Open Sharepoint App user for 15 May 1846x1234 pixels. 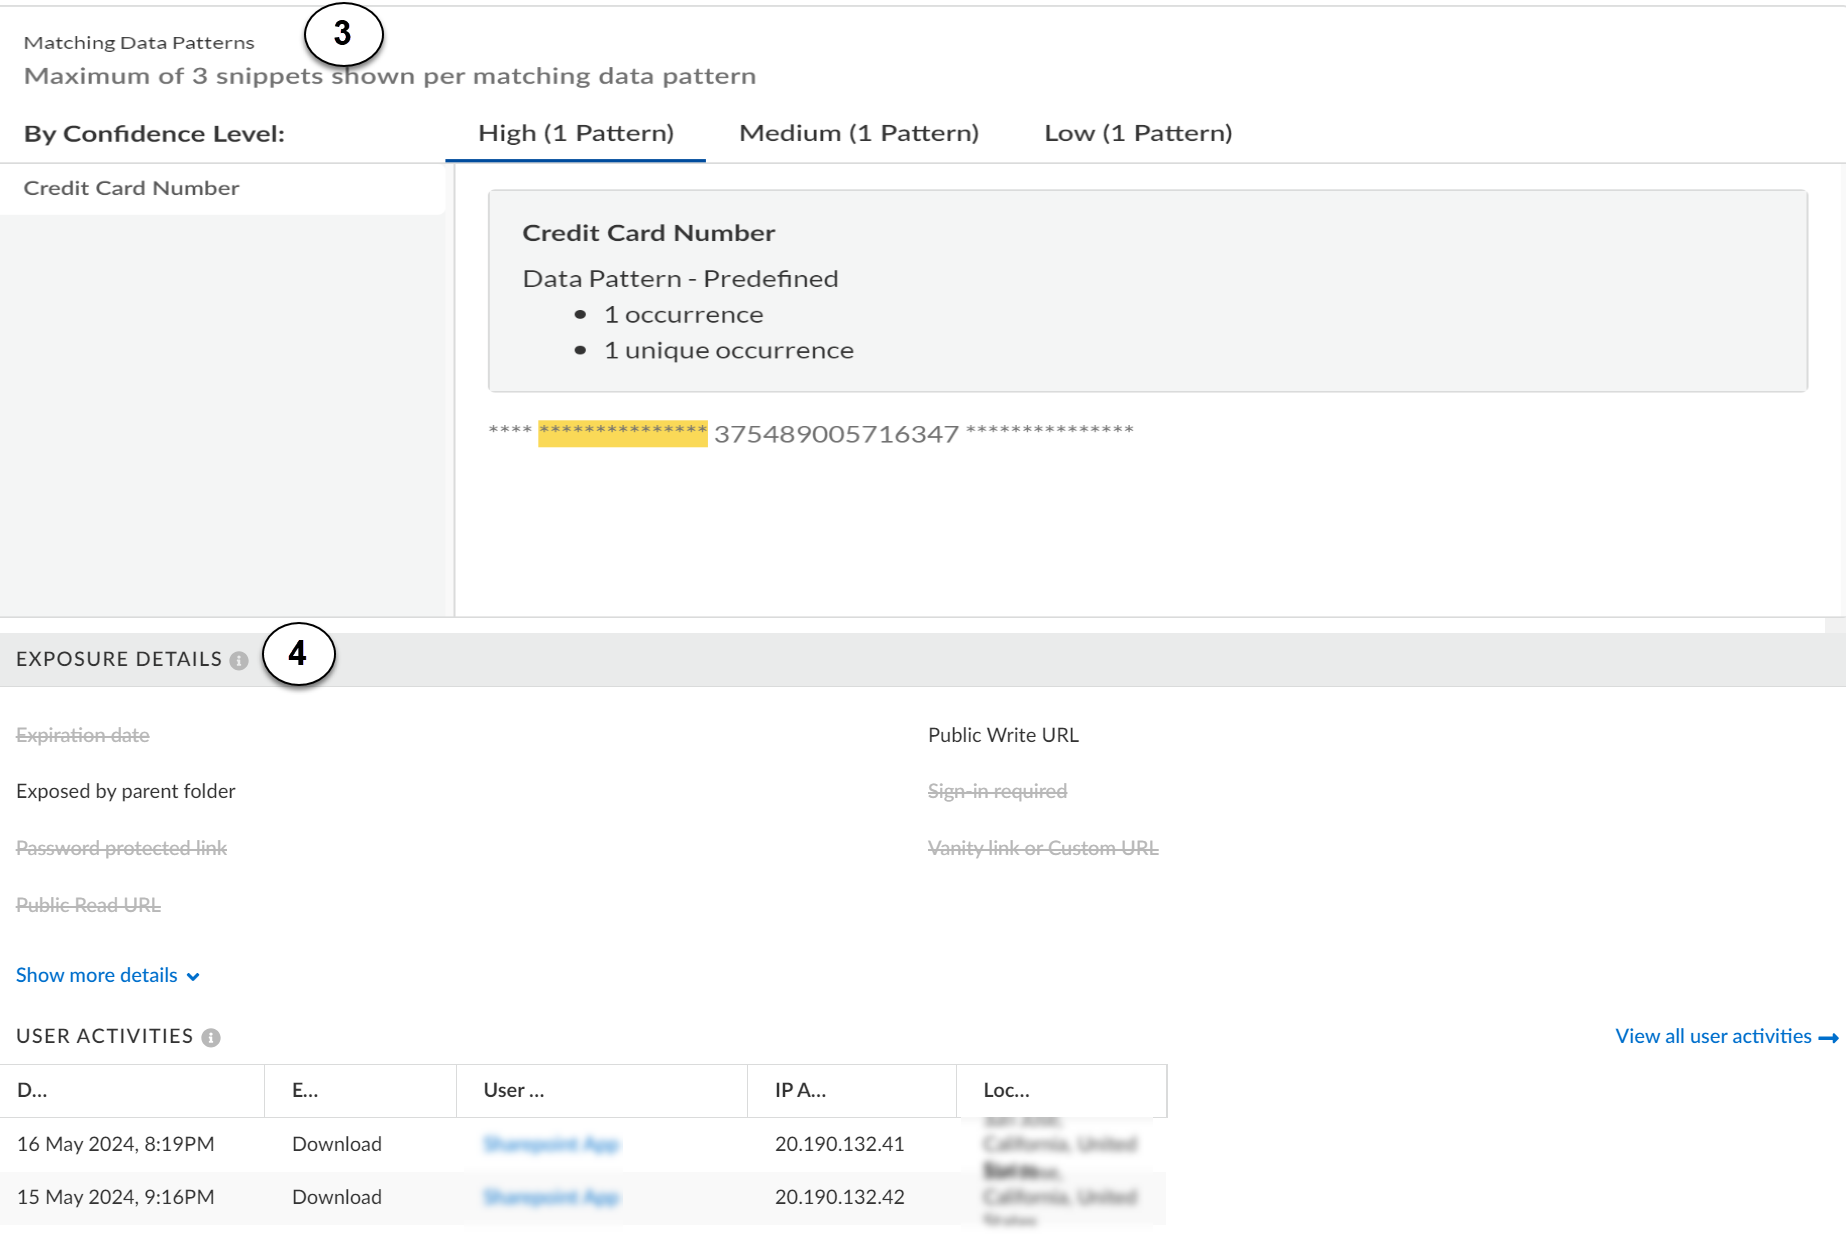tap(551, 1196)
